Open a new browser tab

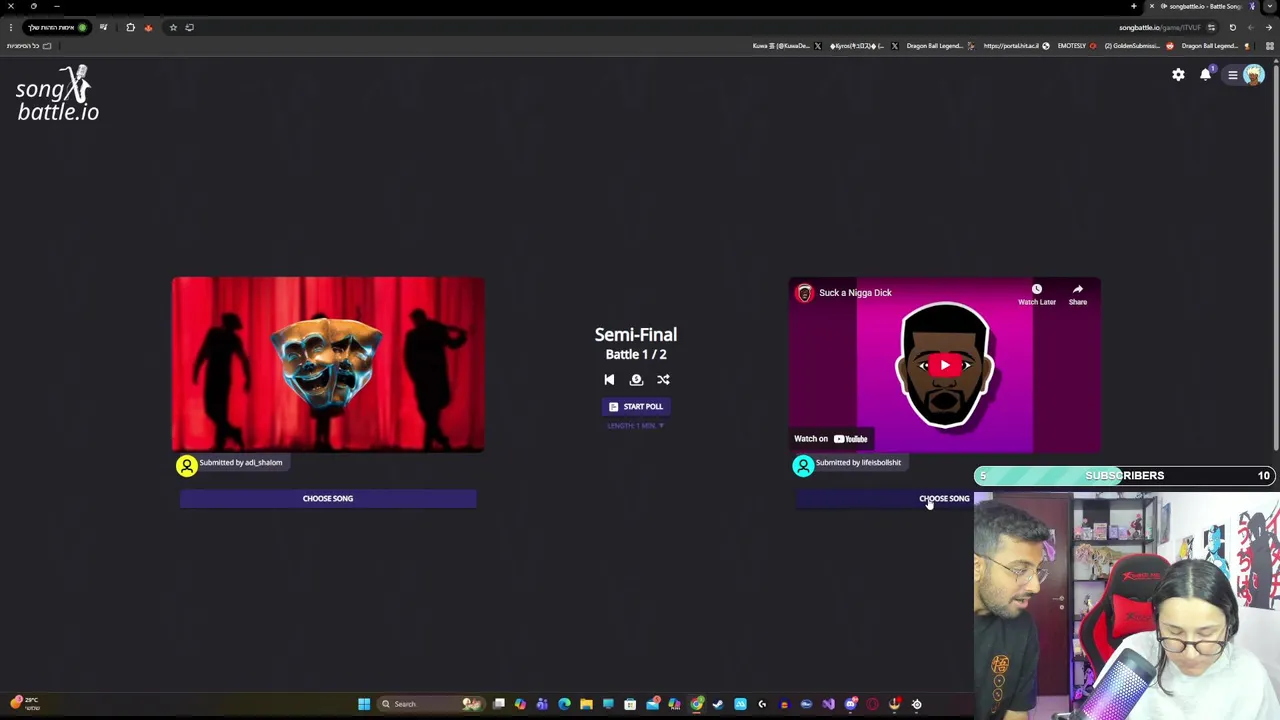click(1134, 7)
